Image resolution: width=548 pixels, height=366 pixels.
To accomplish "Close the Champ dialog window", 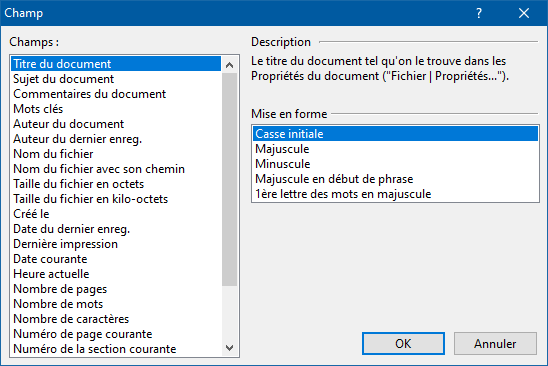I will (524, 13).
